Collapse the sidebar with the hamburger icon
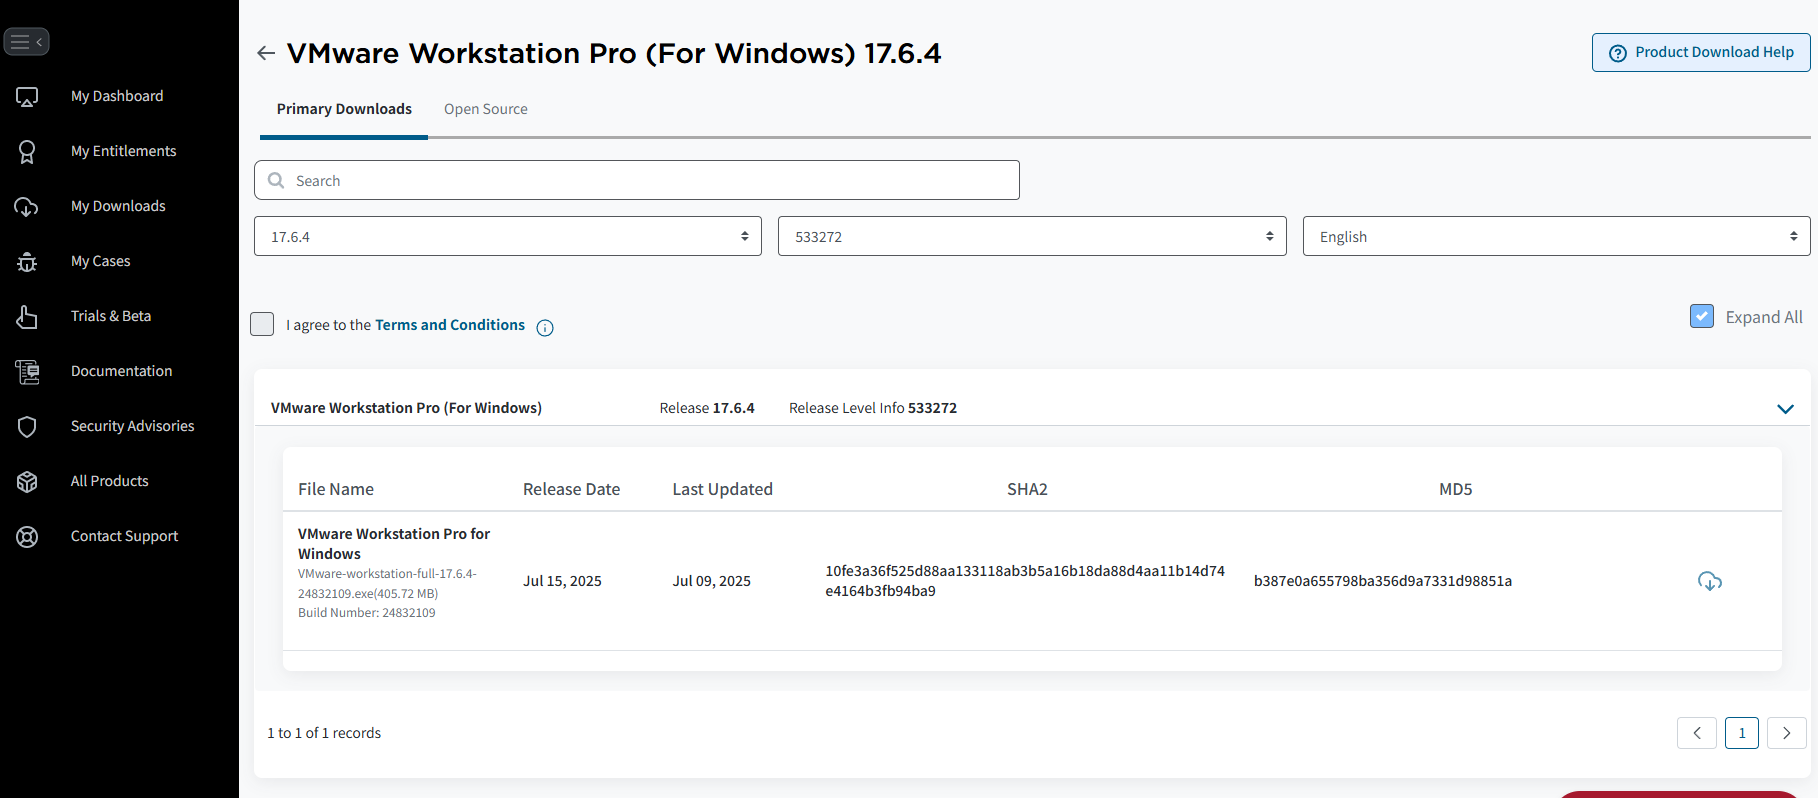The width and height of the screenshot is (1818, 798). pyautogui.click(x=27, y=42)
